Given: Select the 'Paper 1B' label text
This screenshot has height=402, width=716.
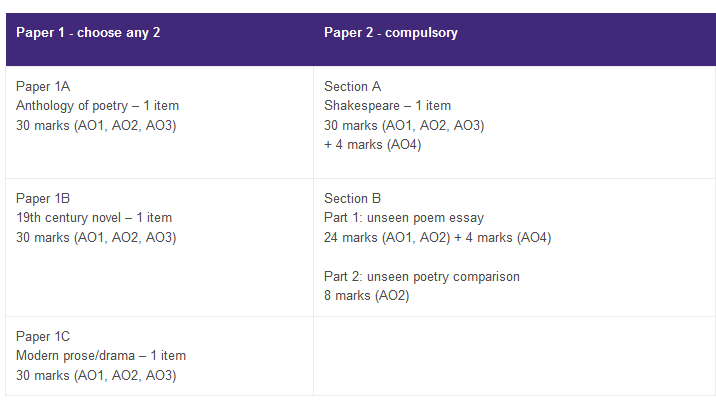Looking at the screenshot, I should point(43,199).
